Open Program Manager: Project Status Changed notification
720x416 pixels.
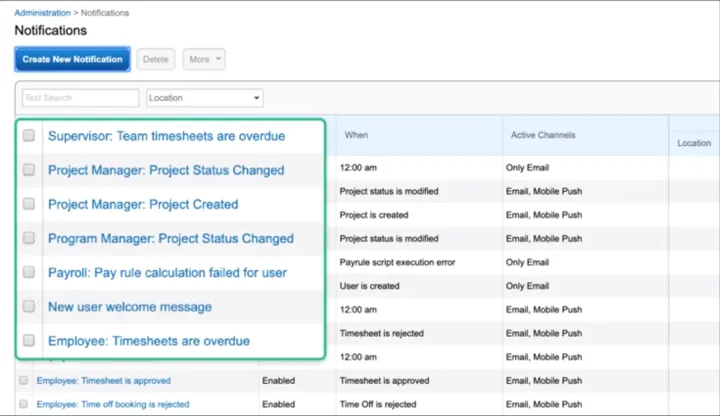coord(171,238)
